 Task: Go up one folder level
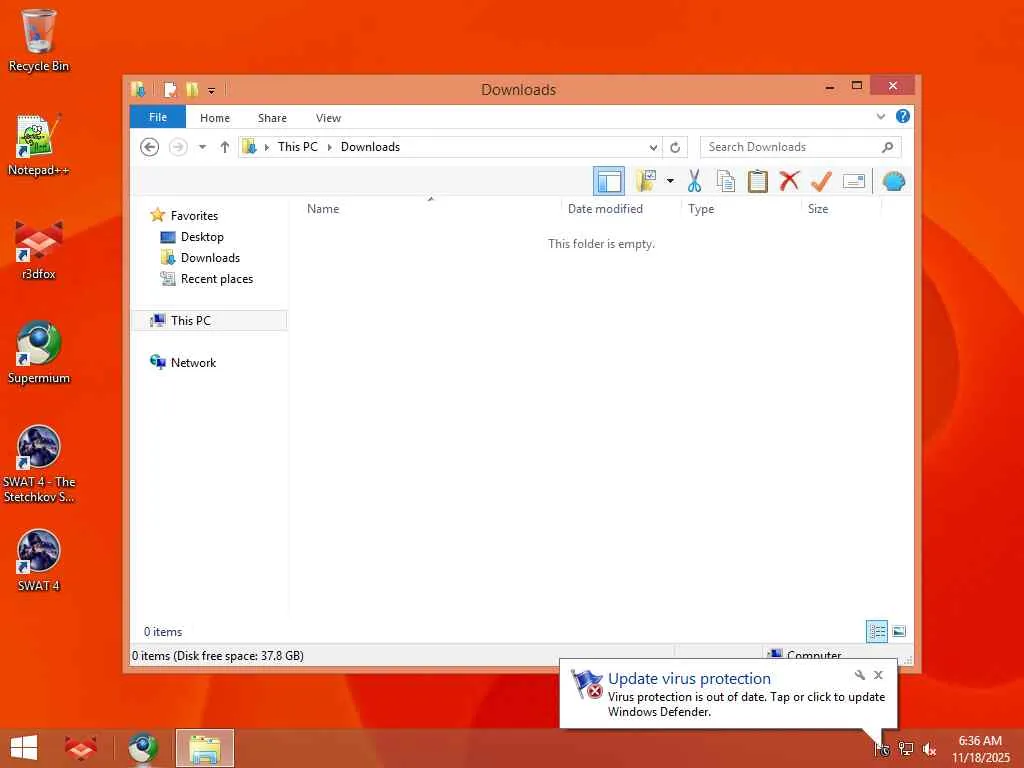225,147
